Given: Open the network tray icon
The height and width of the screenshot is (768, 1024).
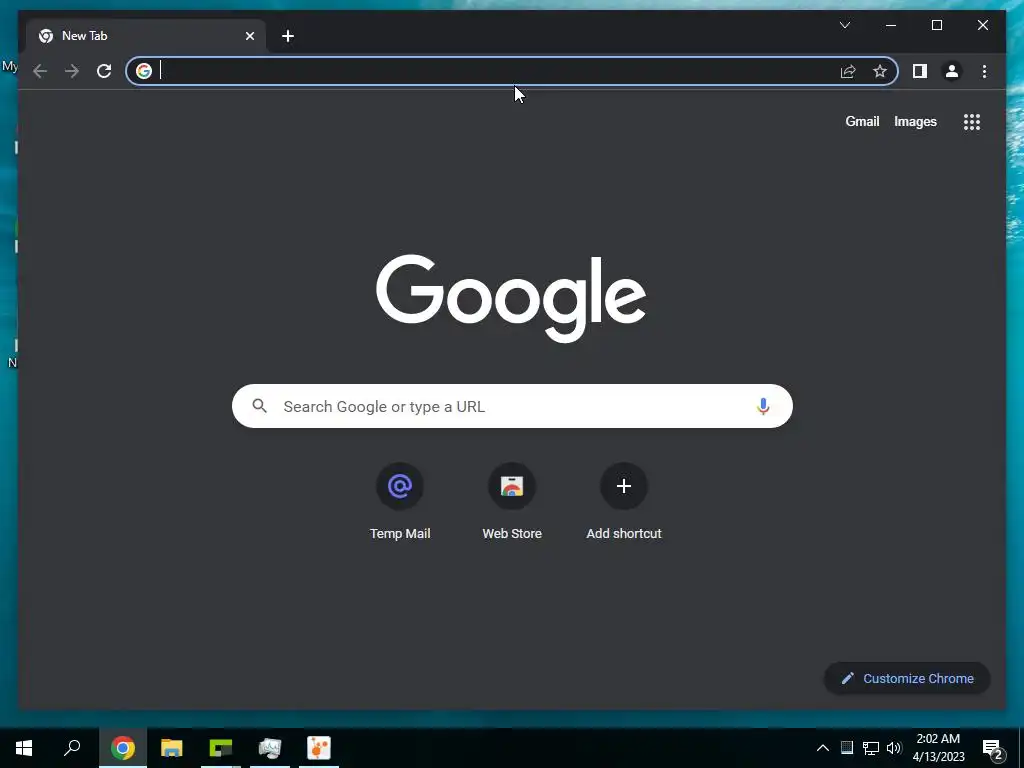Looking at the screenshot, I should coord(871,748).
